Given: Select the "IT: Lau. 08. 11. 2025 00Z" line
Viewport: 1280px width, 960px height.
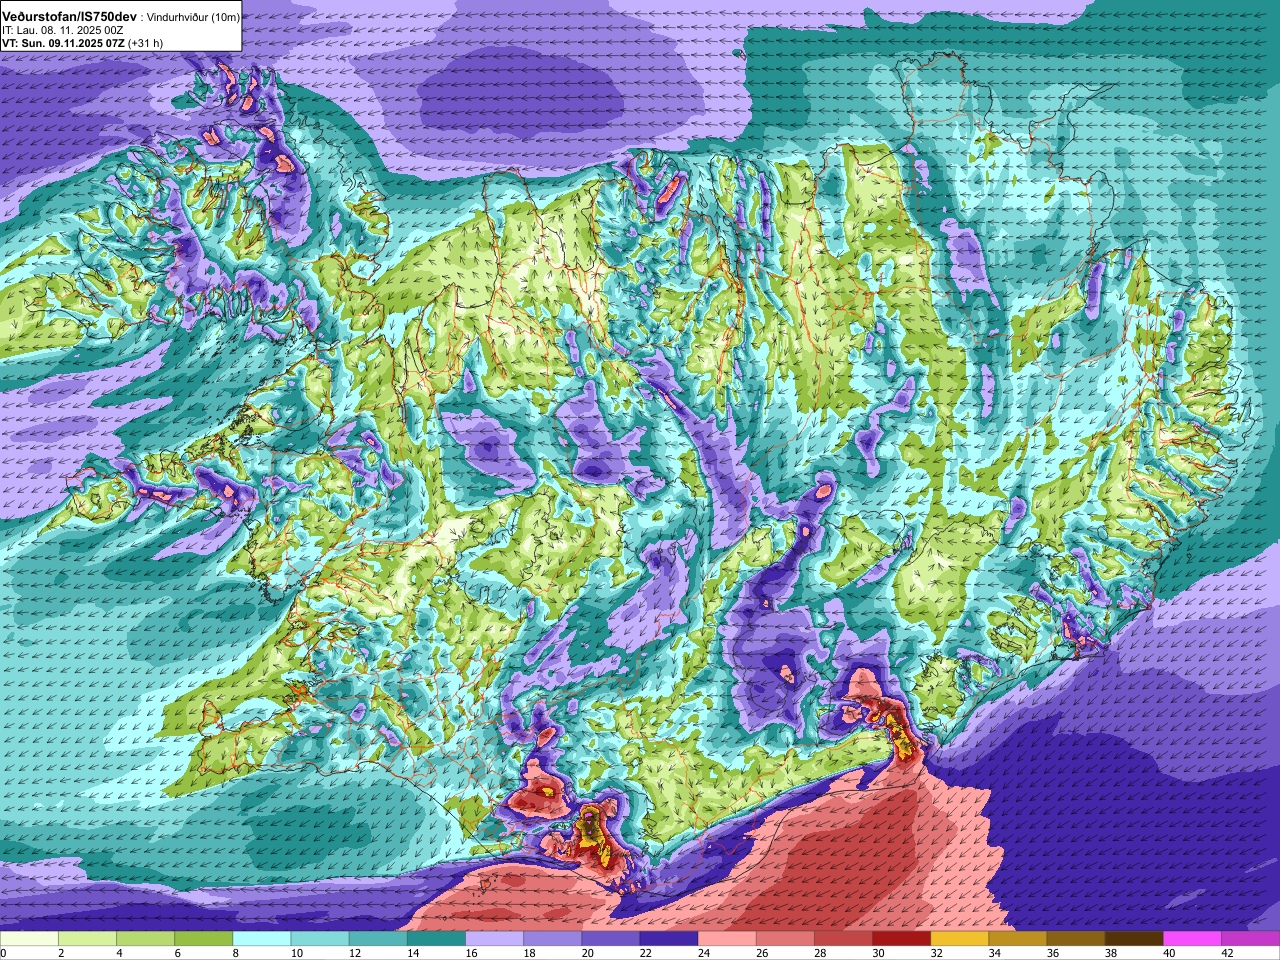Looking at the screenshot, I should (63, 30).
